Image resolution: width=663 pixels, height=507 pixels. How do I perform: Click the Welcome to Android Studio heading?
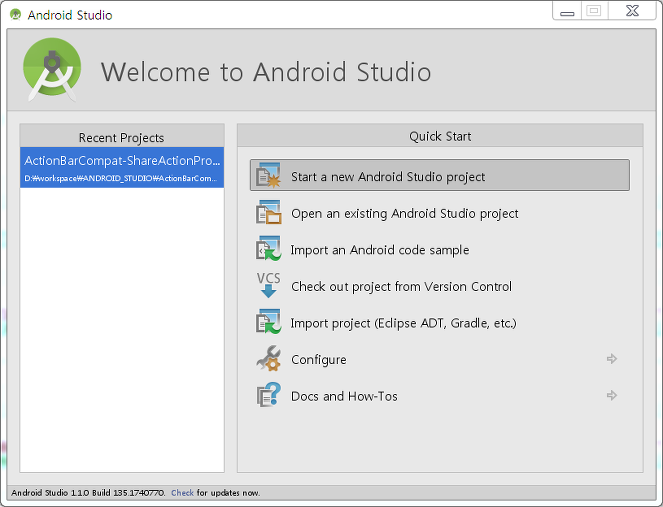coord(266,72)
